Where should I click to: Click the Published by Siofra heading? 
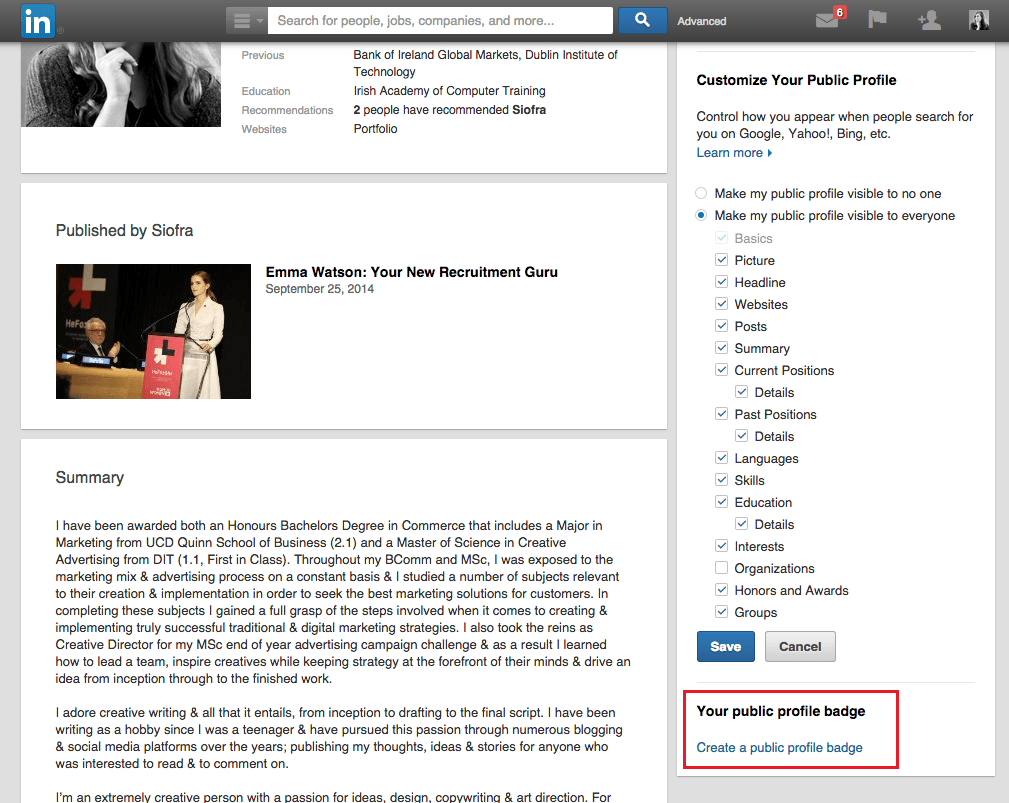click(124, 230)
